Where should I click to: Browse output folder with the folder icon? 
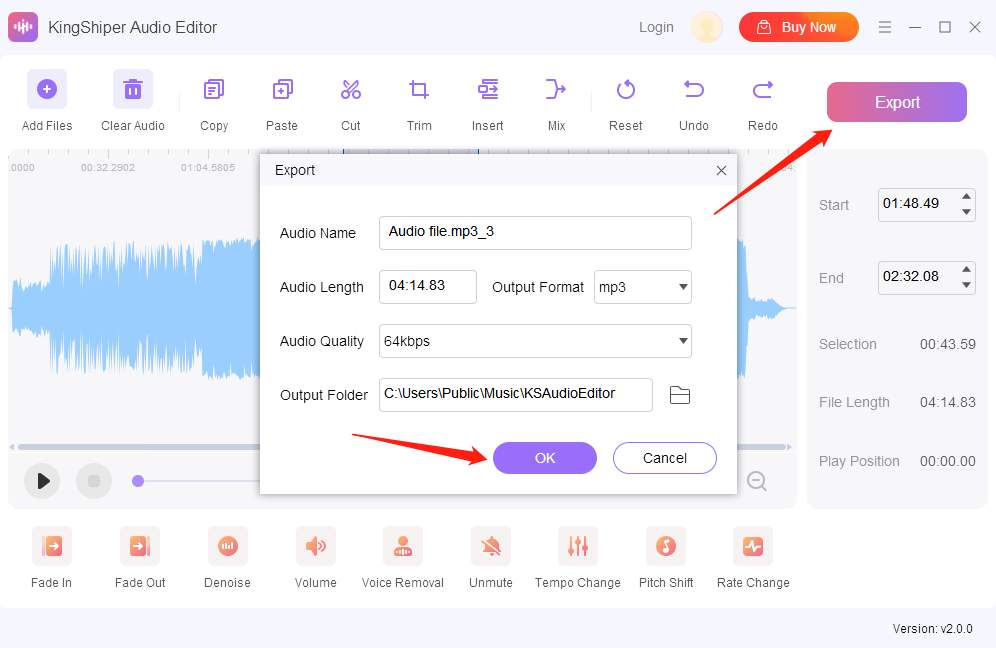tap(680, 395)
